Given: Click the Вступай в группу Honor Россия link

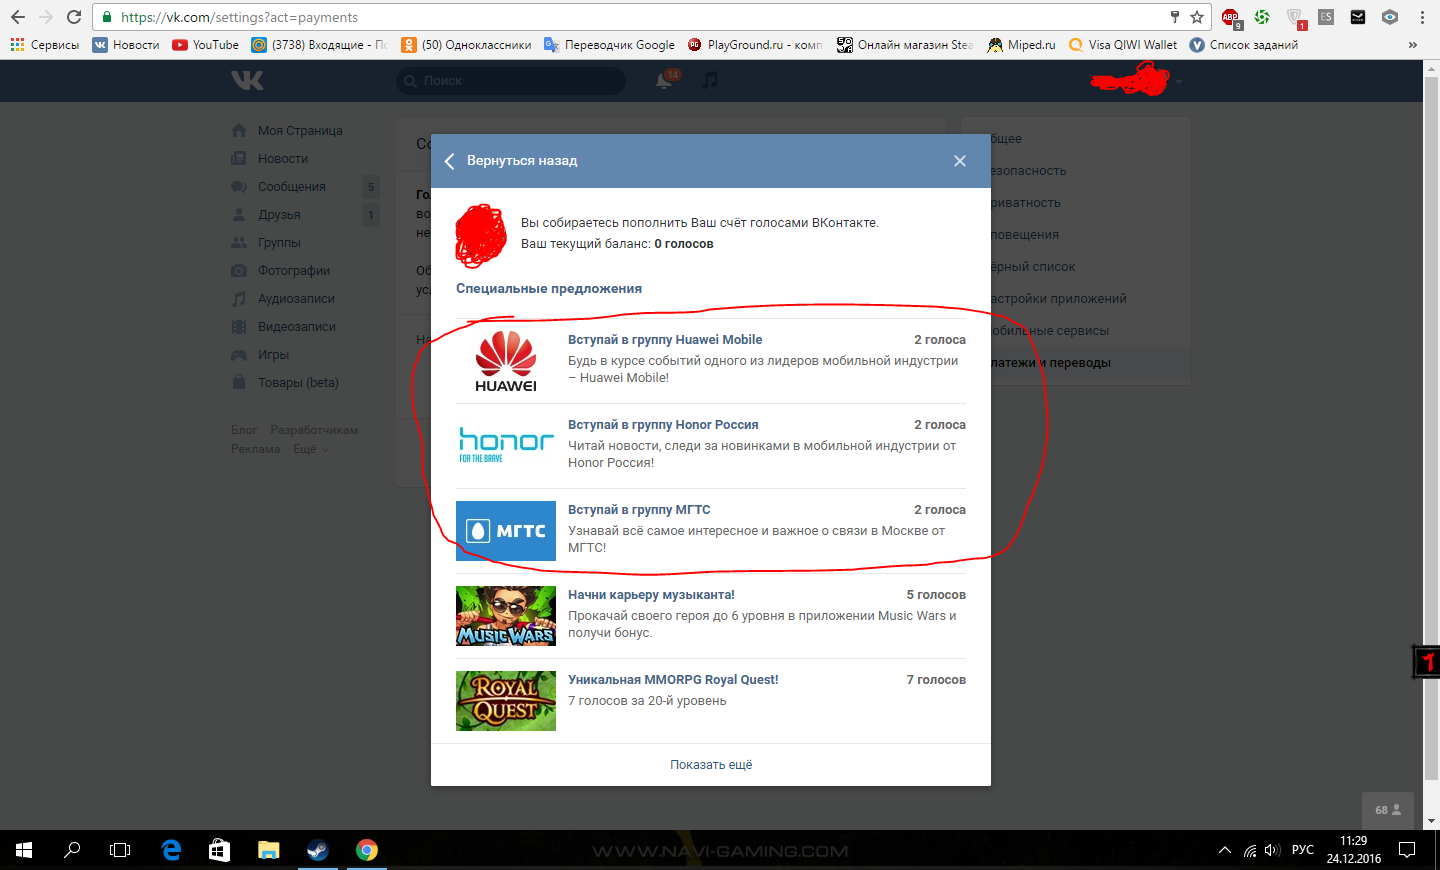Looking at the screenshot, I should 663,425.
